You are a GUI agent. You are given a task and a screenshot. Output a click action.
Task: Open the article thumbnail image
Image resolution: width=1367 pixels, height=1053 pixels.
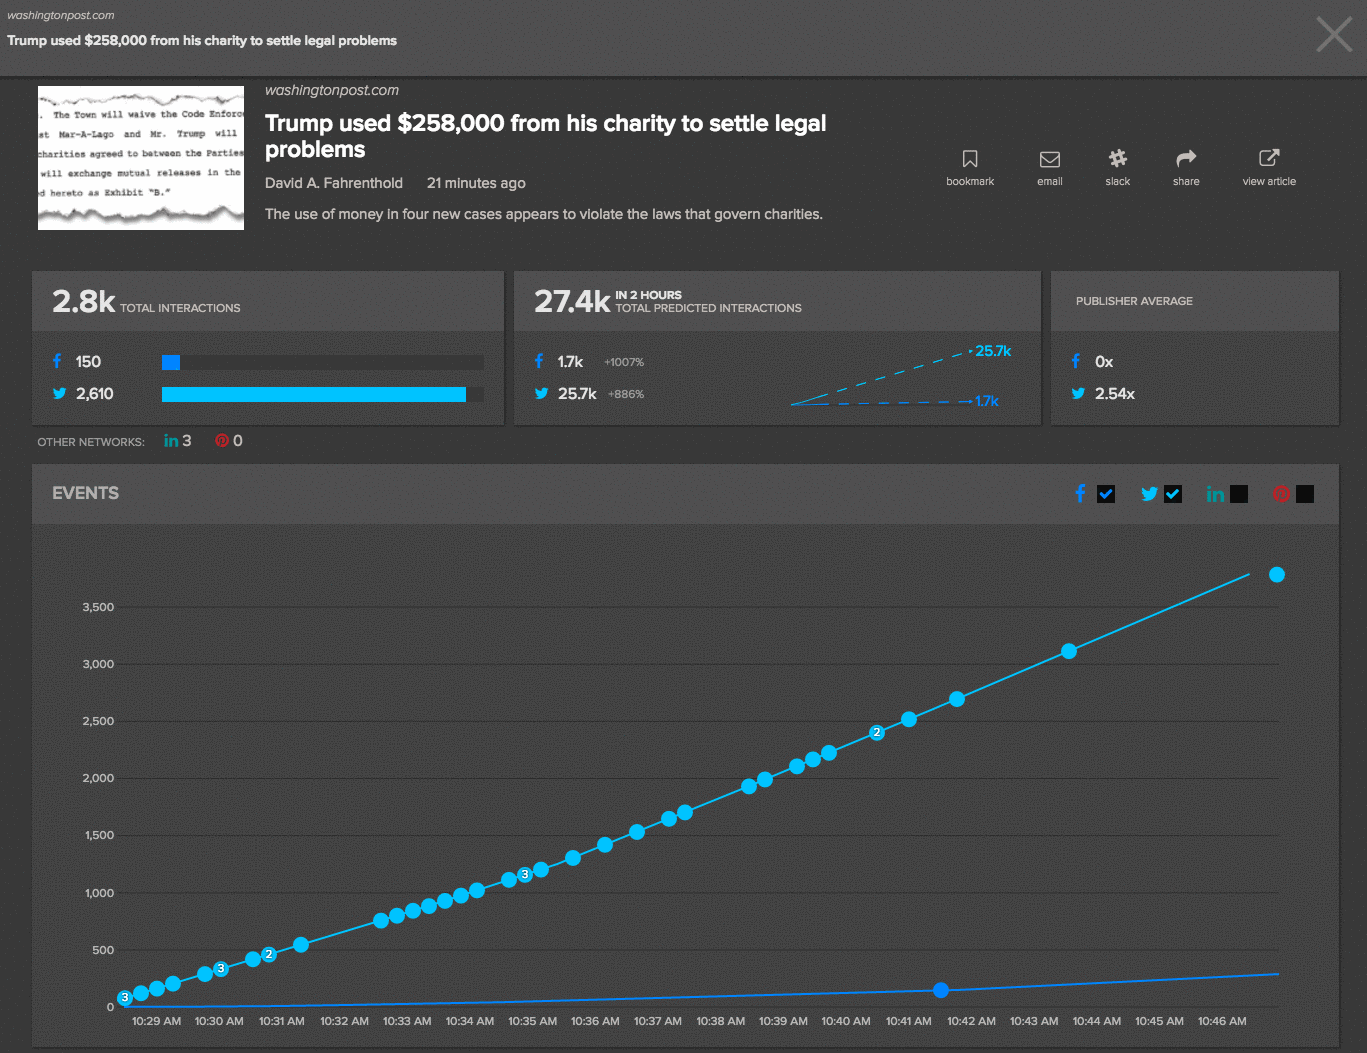[141, 158]
